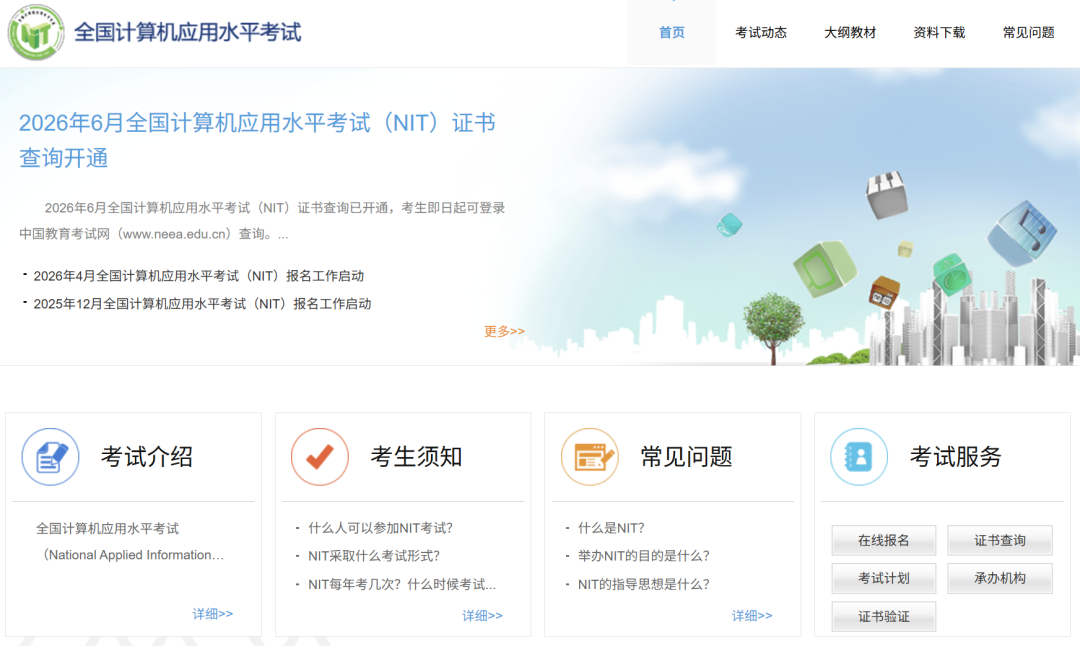
Task: Open the question NIT采取什么考试形式?
Action: pos(373,556)
